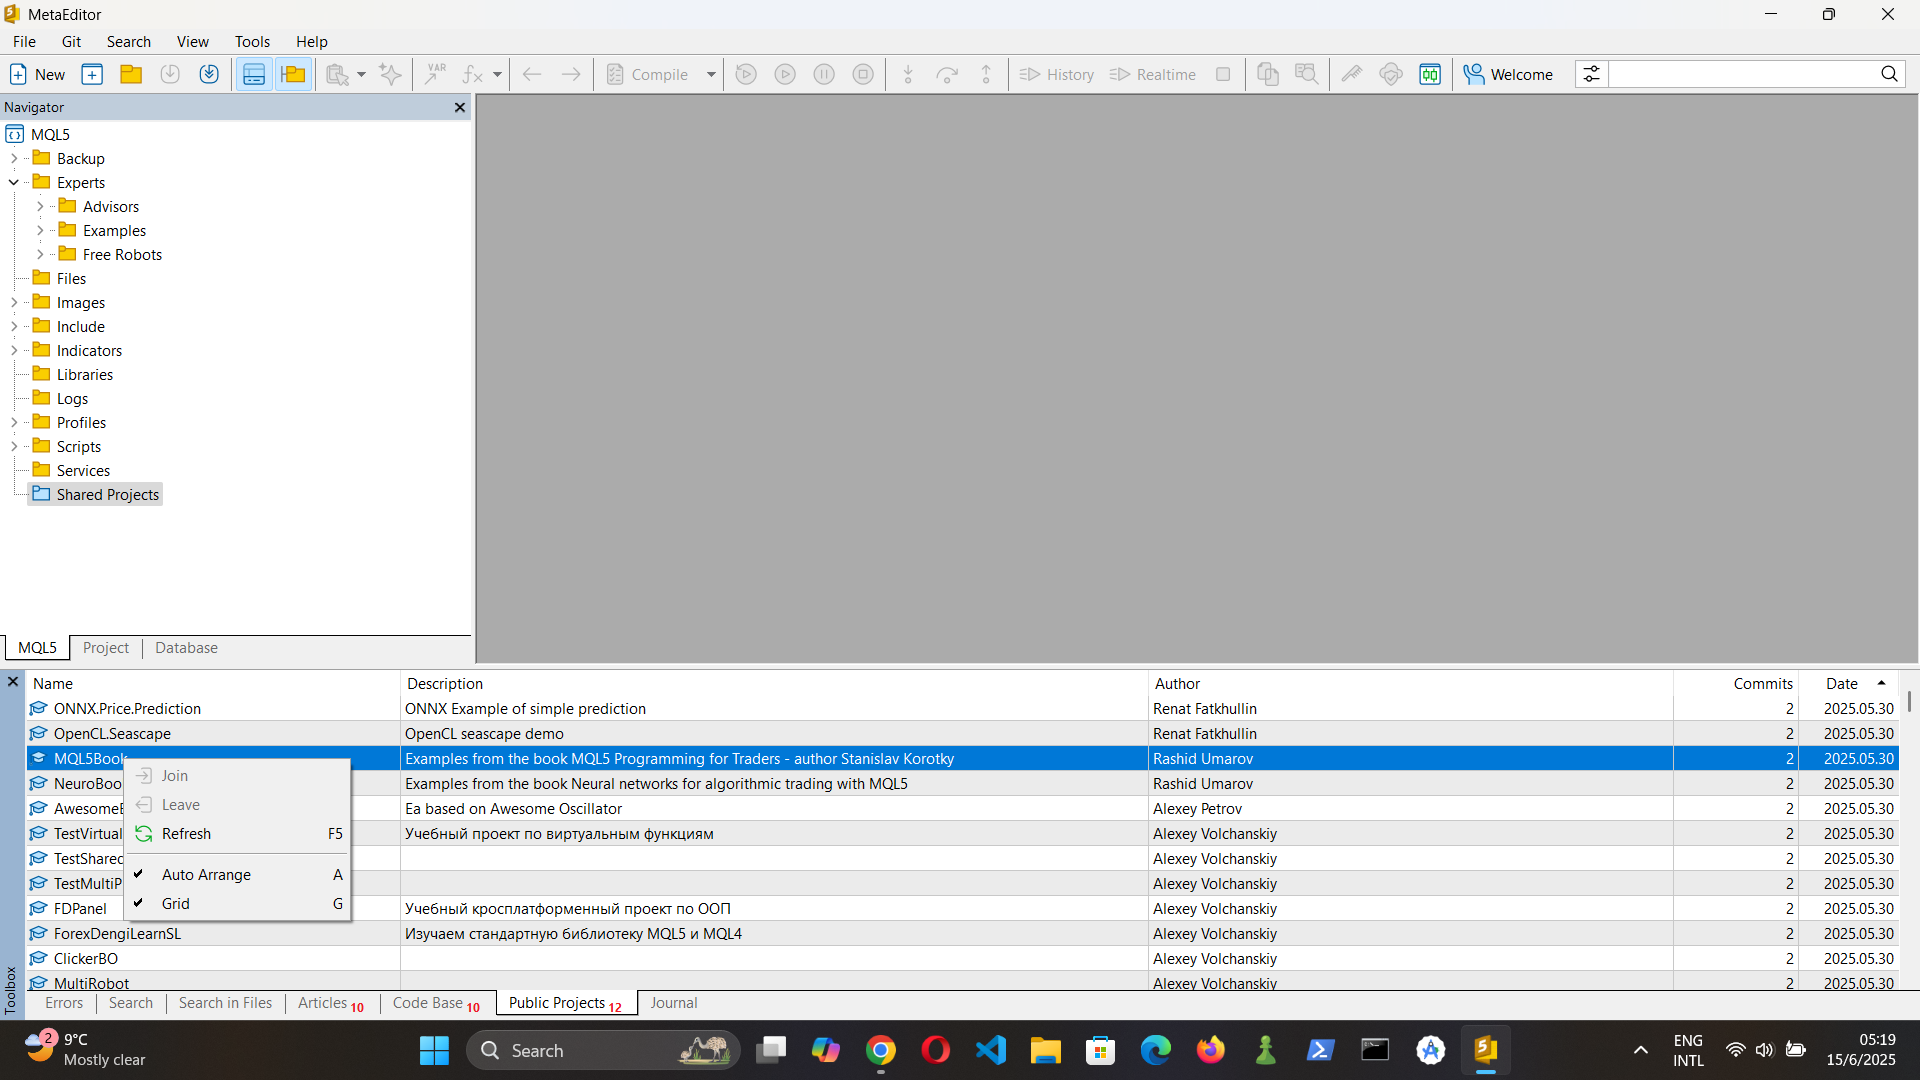The width and height of the screenshot is (1920, 1080).
Task: Click the navigate forward arrow
Action: [x=571, y=74]
